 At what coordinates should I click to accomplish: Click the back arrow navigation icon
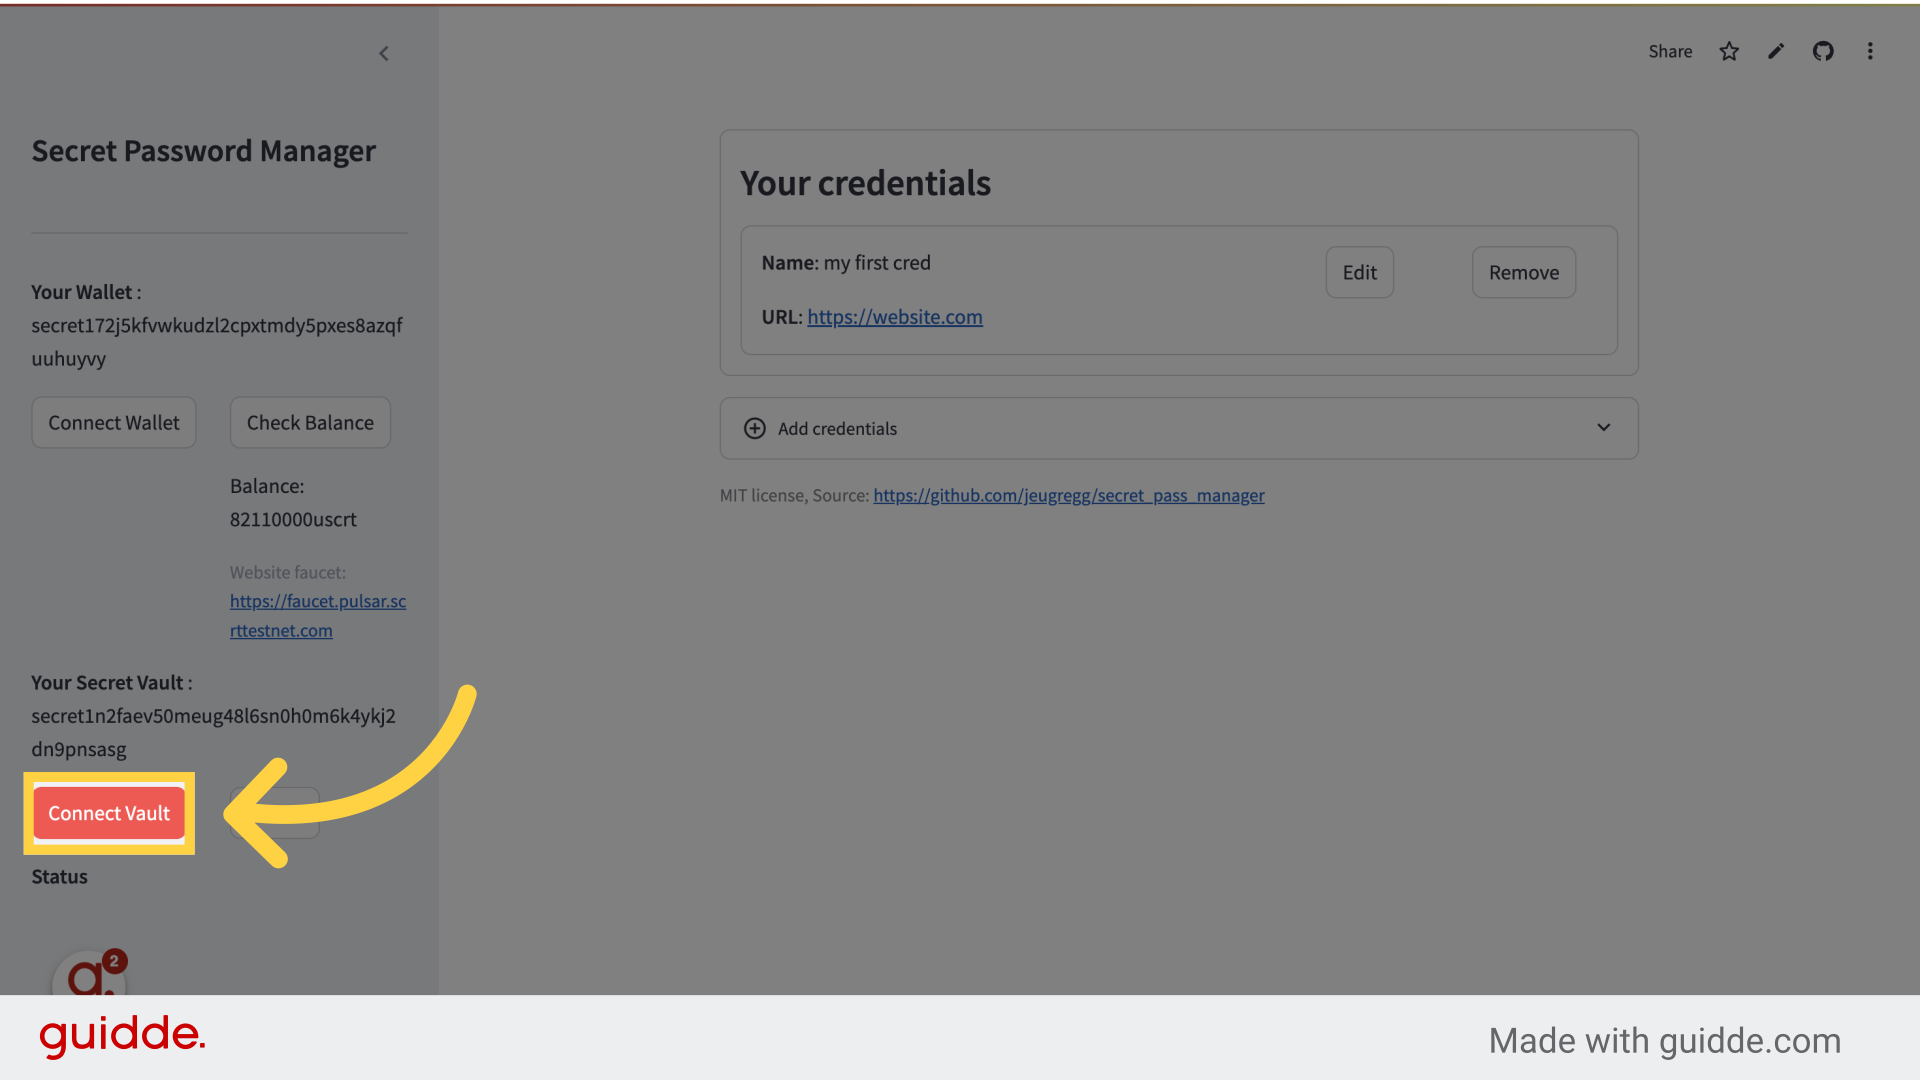[x=382, y=51]
